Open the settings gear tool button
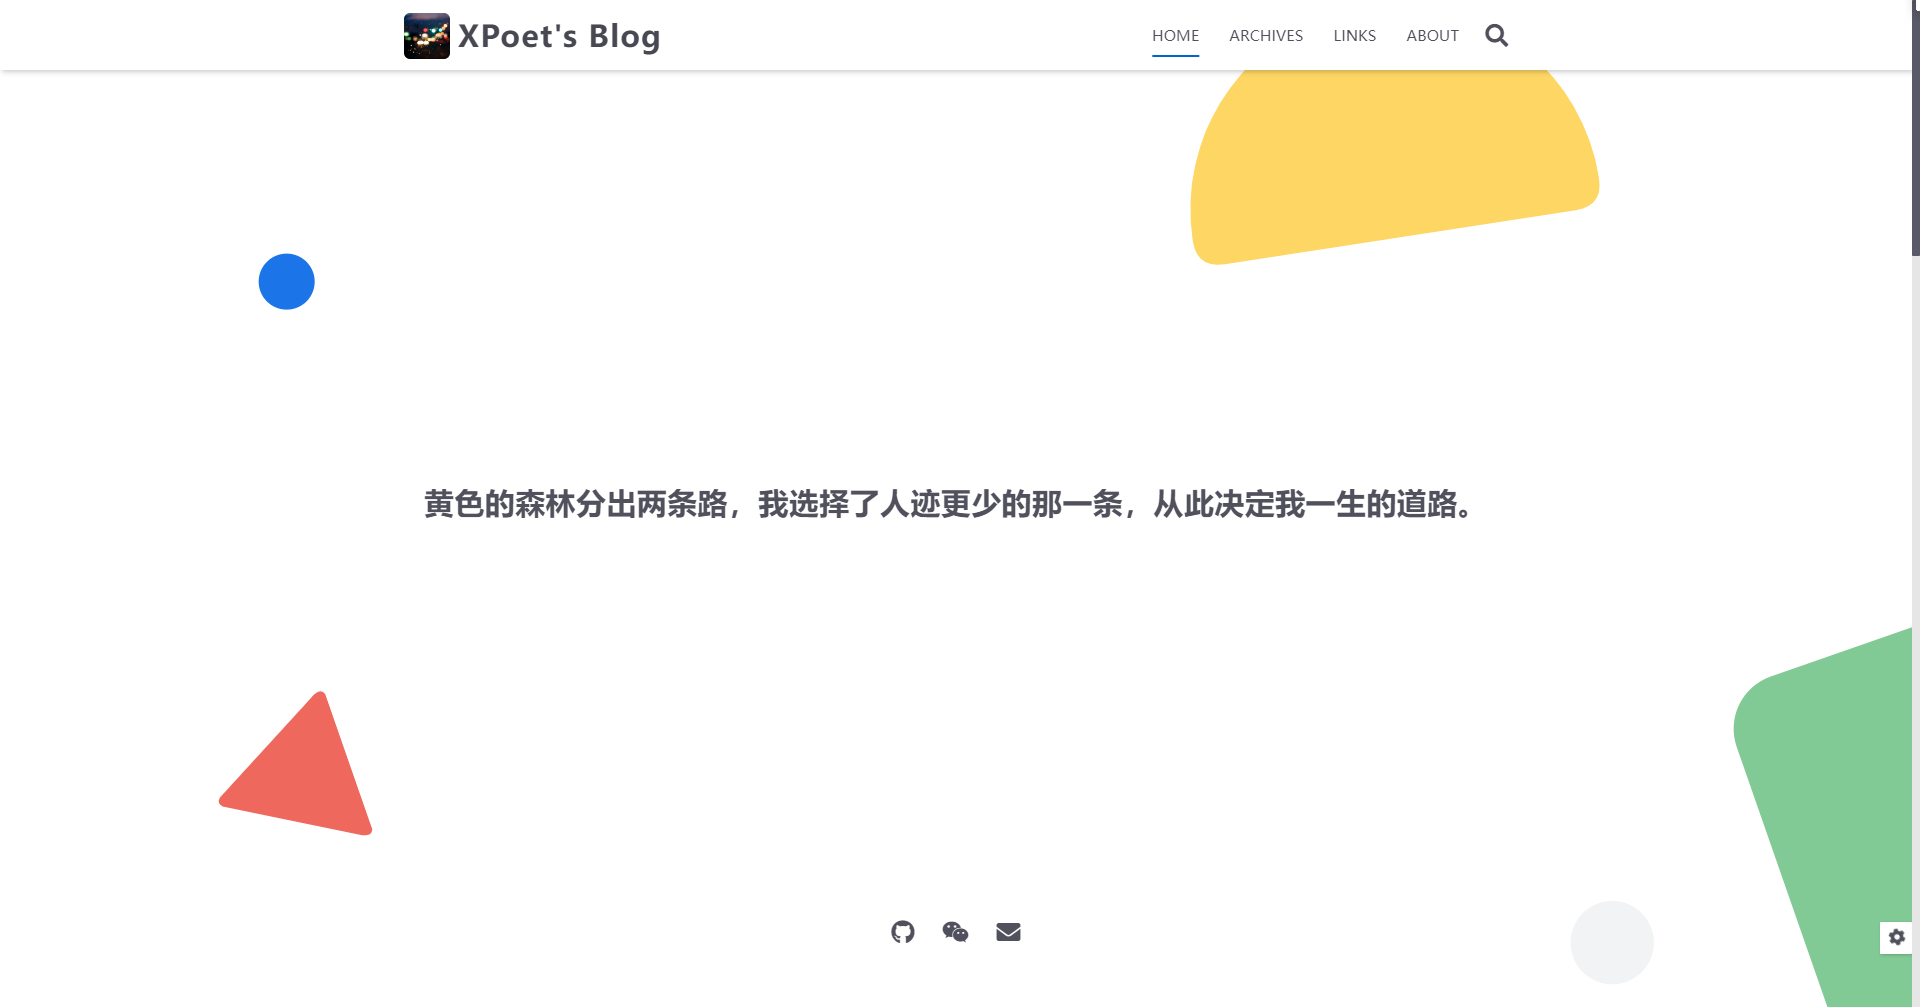 click(x=1896, y=937)
